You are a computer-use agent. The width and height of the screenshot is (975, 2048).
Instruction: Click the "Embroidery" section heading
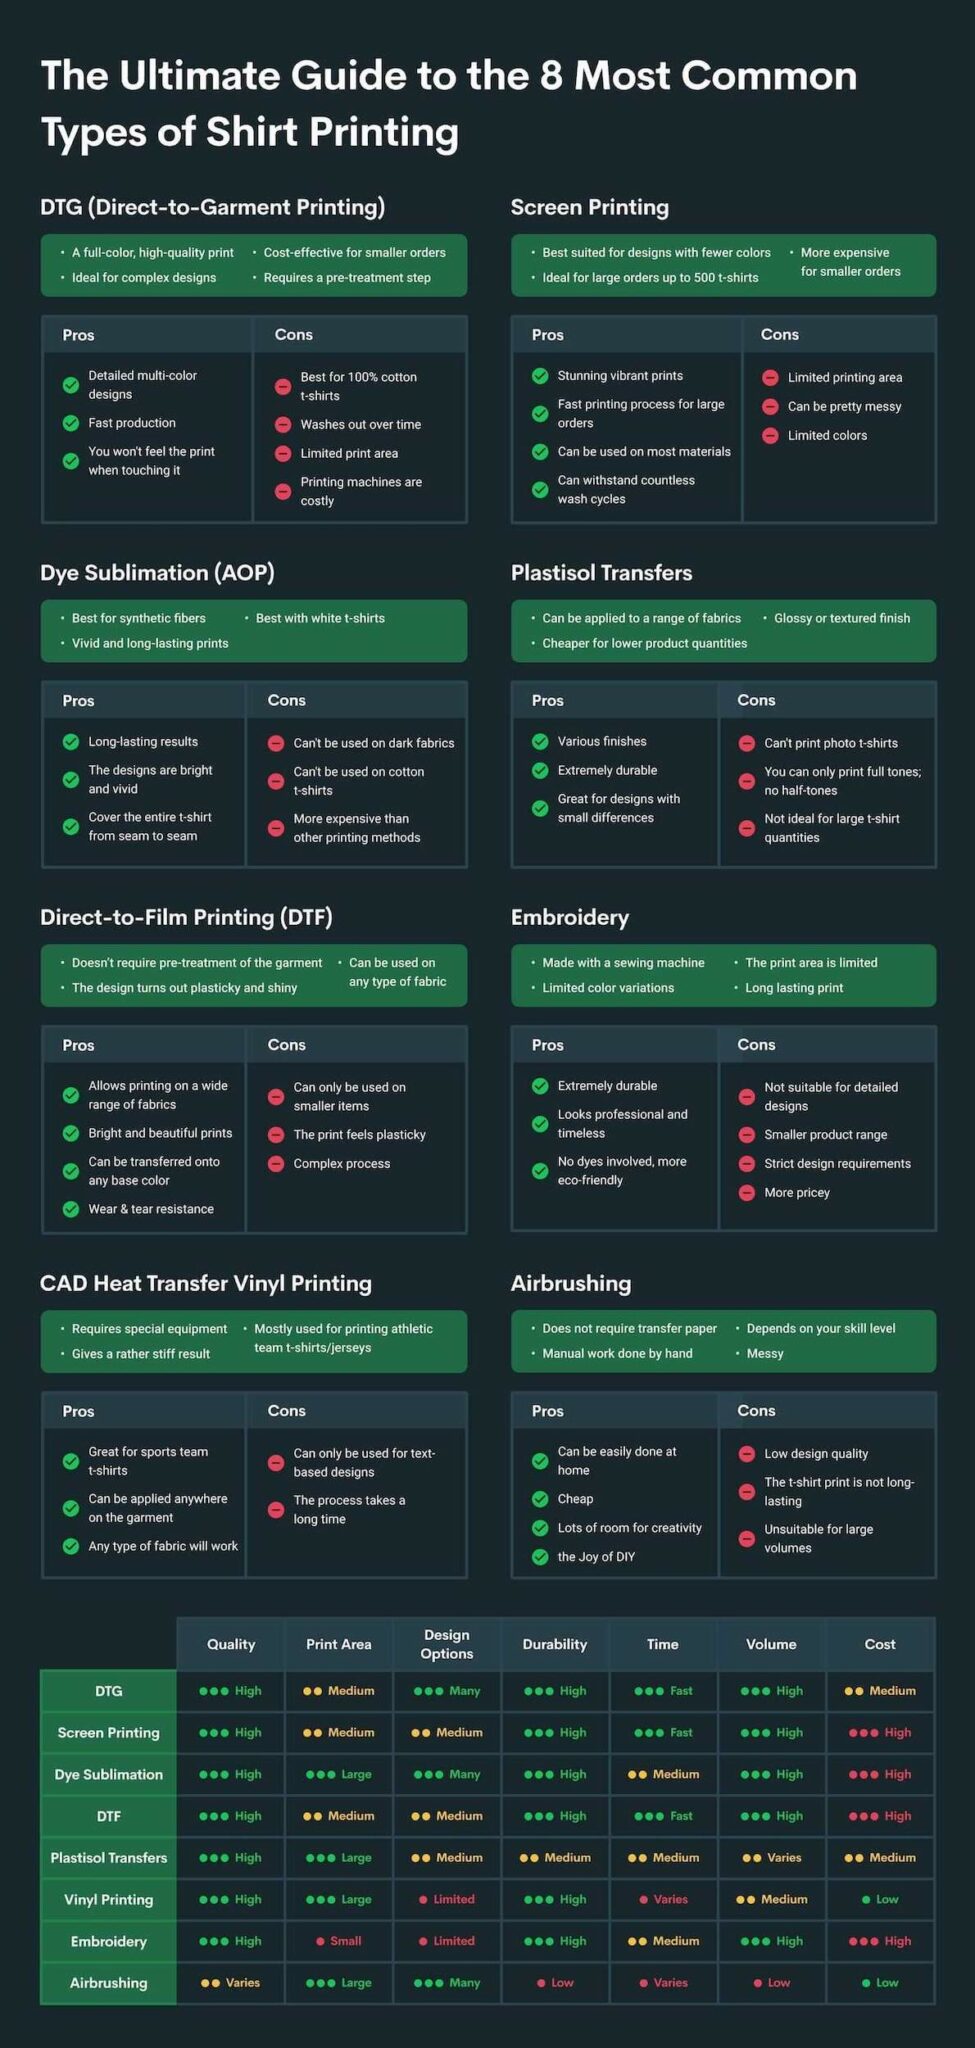click(570, 917)
